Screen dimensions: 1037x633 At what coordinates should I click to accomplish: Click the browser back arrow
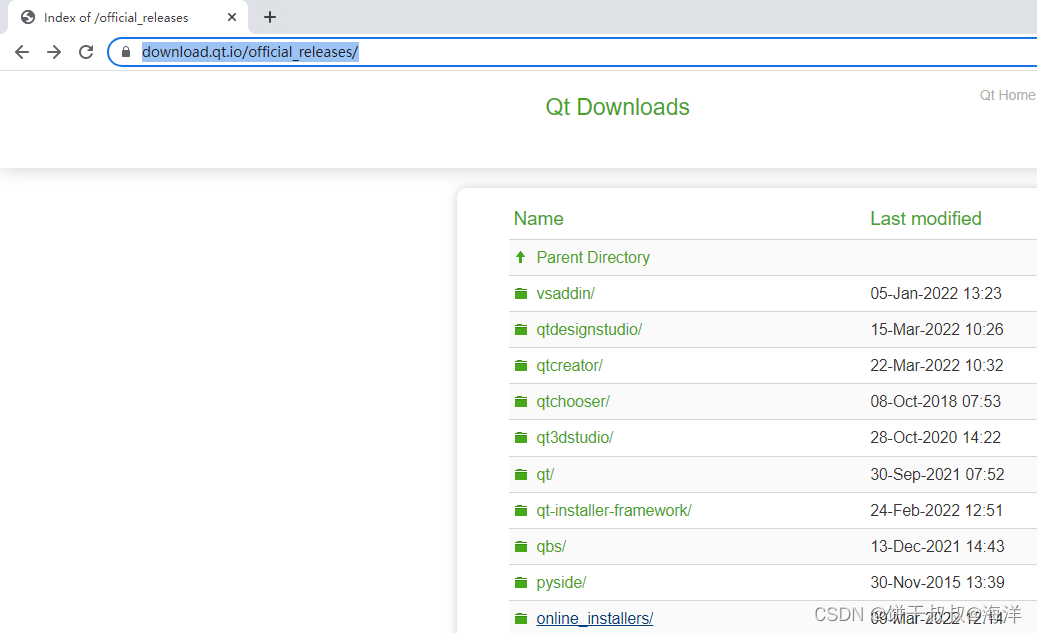[x=21, y=51]
